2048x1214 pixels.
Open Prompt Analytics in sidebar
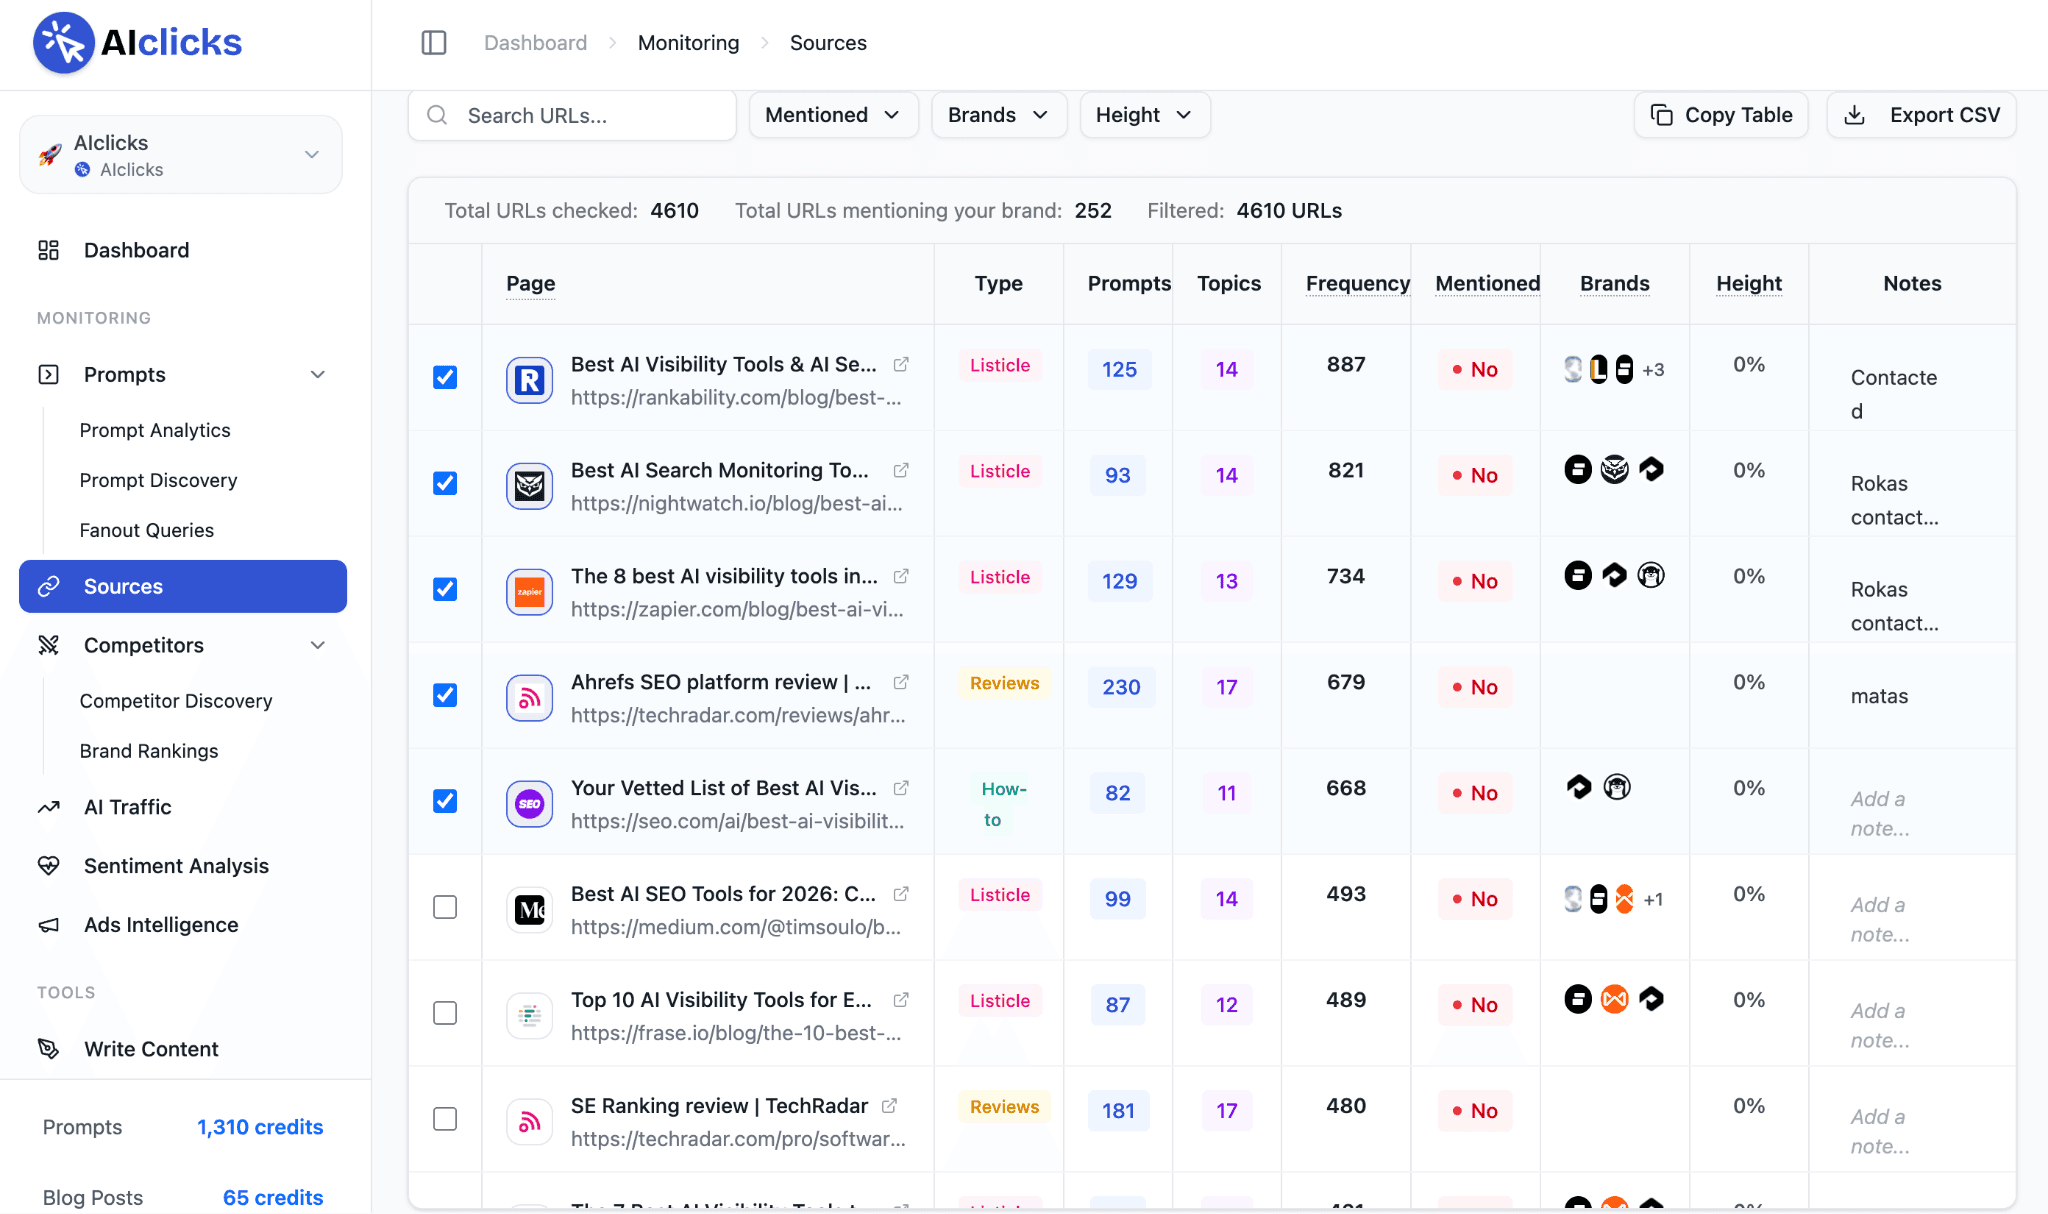(x=155, y=430)
